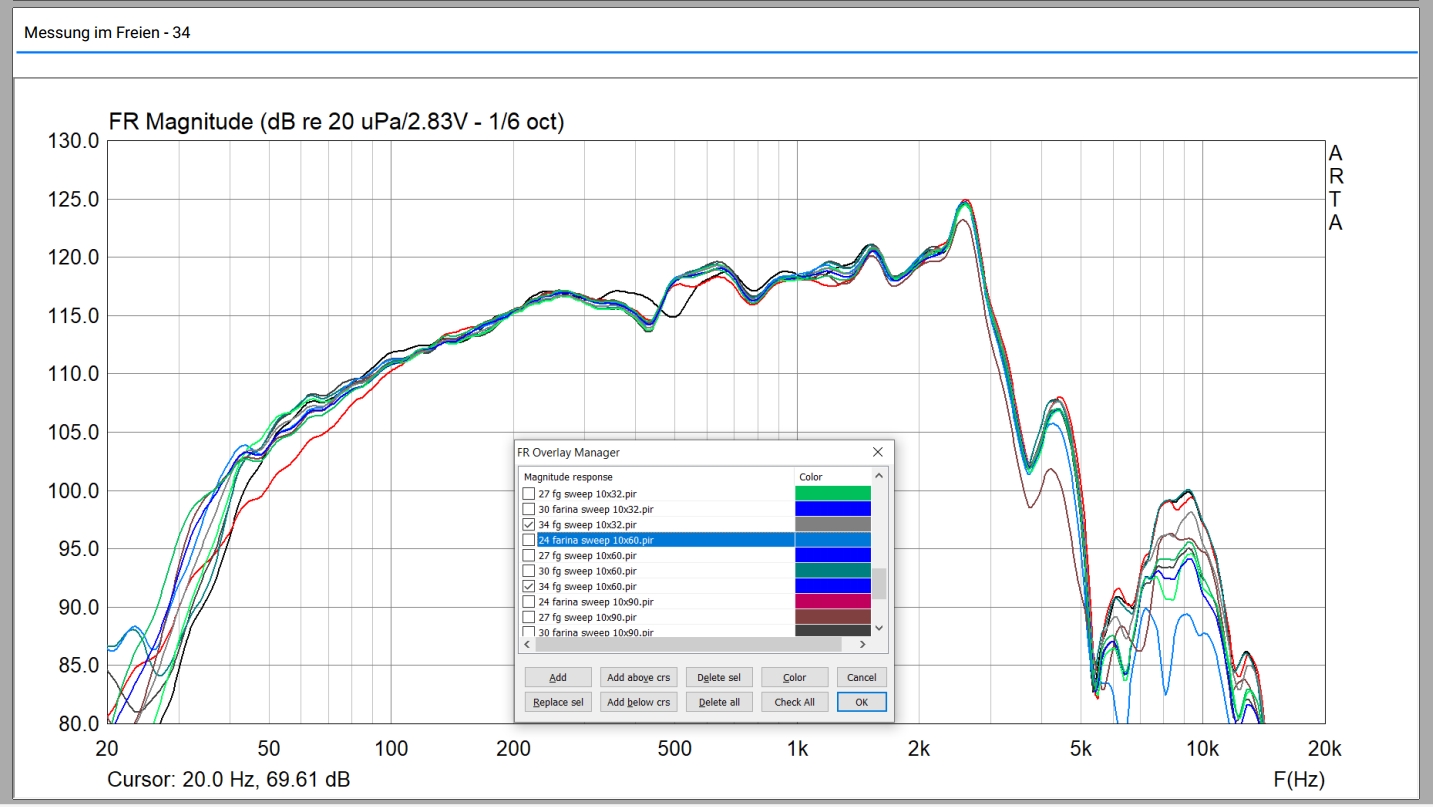Select the 24 farina sweep 10x60.pir row text
The width and height of the screenshot is (1433, 807).
[596, 540]
